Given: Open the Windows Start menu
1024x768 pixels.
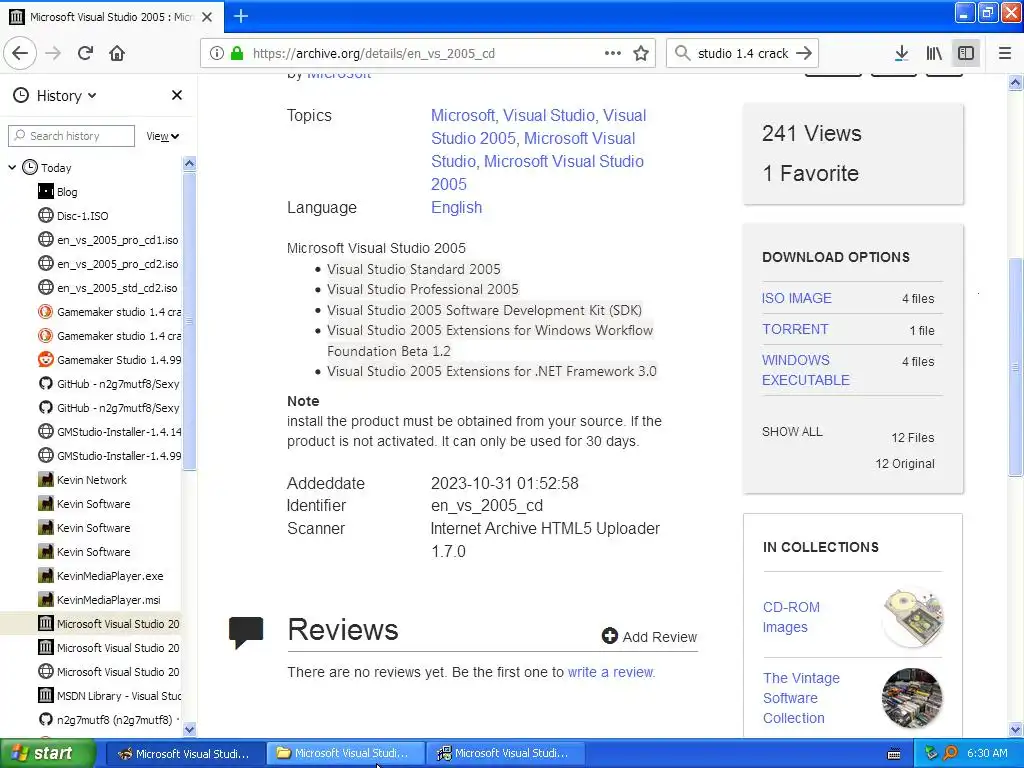Looking at the screenshot, I should [x=48, y=753].
